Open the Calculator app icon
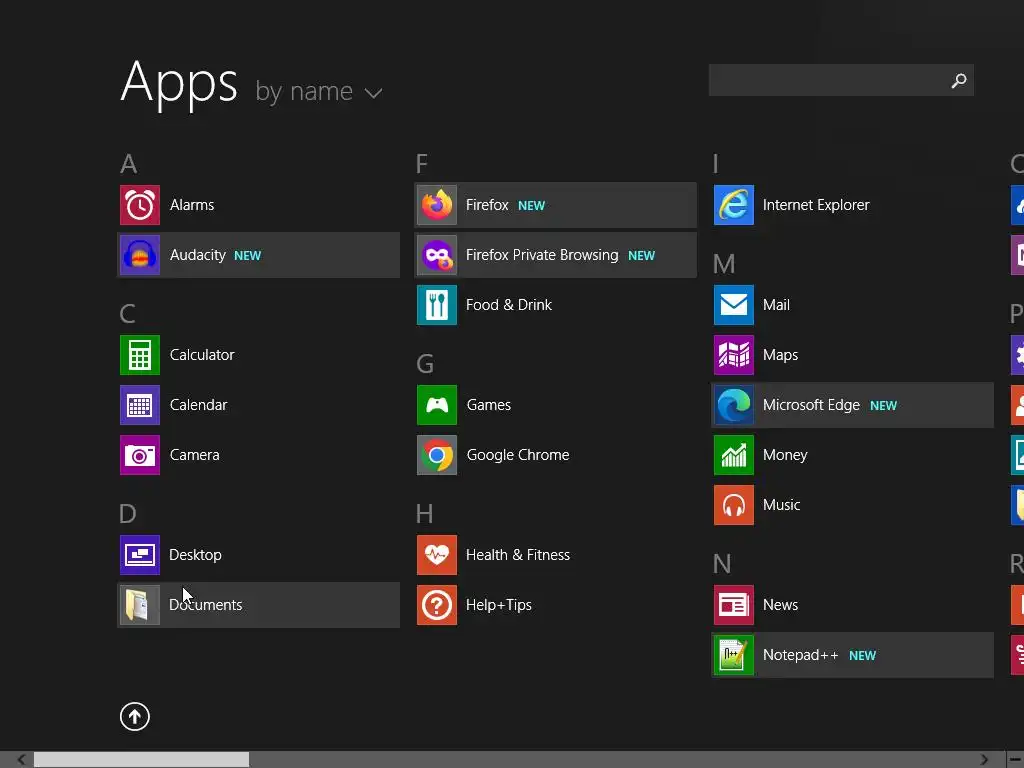The width and height of the screenshot is (1024, 768). tap(140, 355)
